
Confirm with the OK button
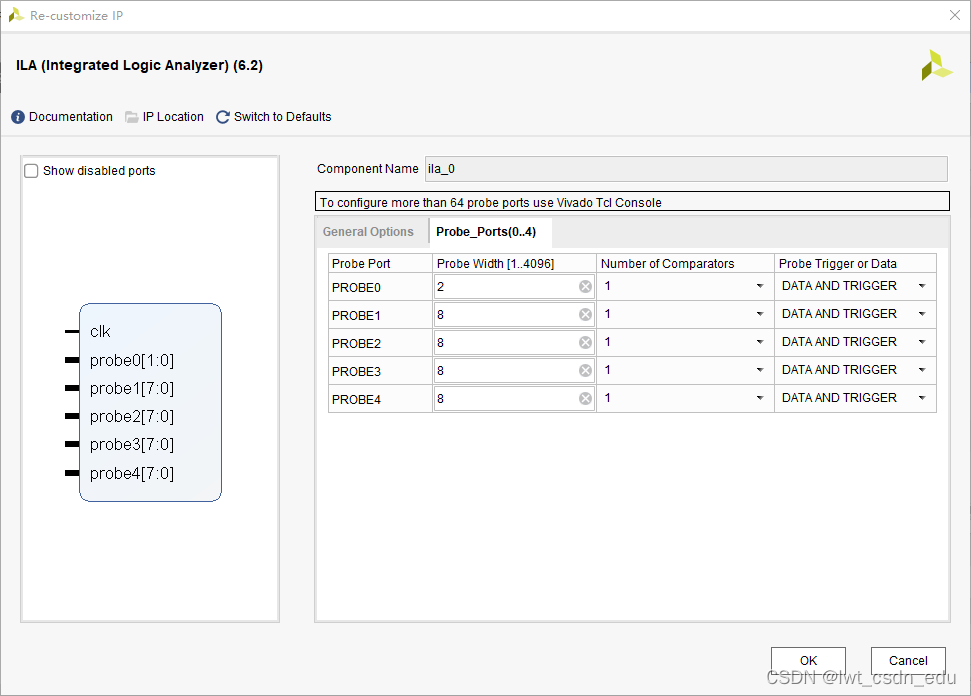click(x=808, y=661)
